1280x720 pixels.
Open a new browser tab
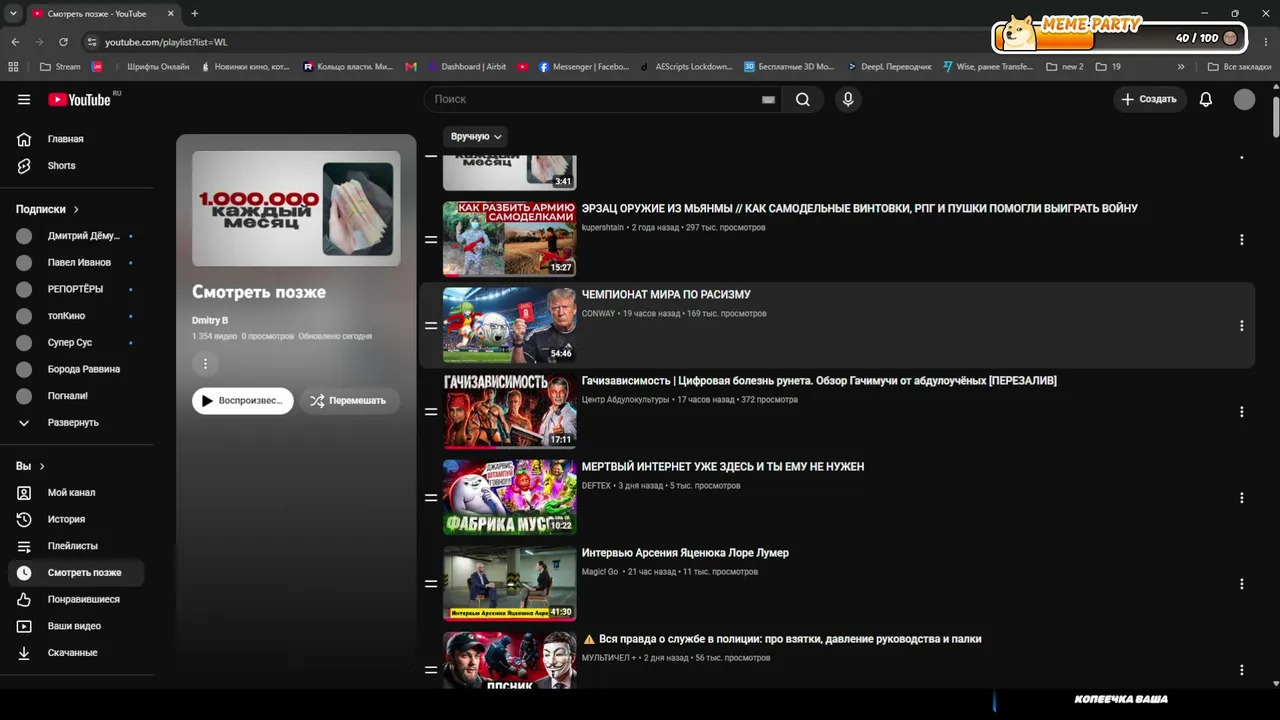[x=194, y=14]
